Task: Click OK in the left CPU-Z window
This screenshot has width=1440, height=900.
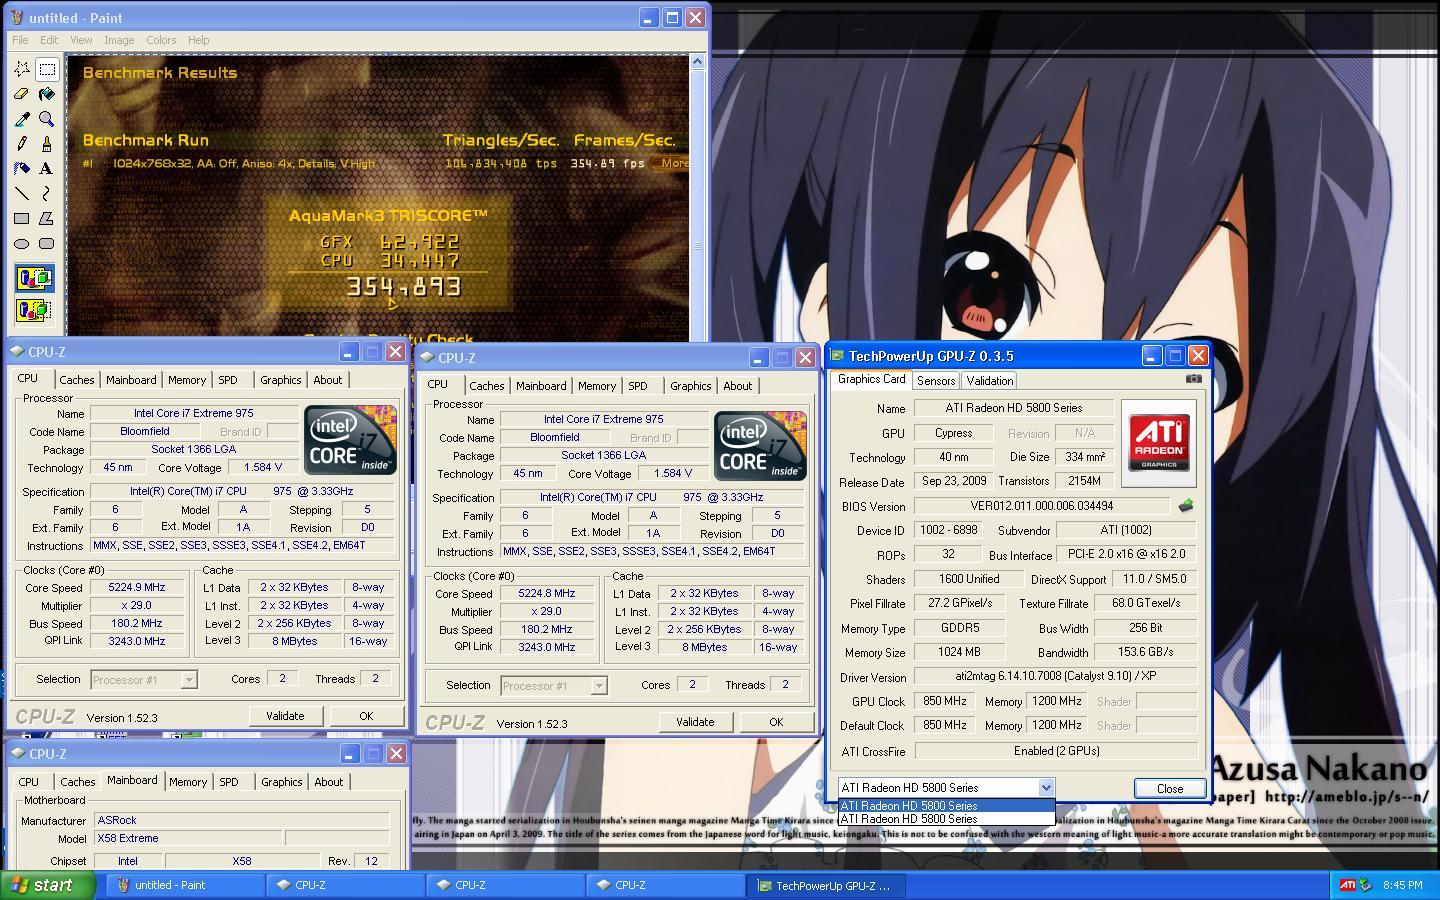Action: (x=366, y=716)
